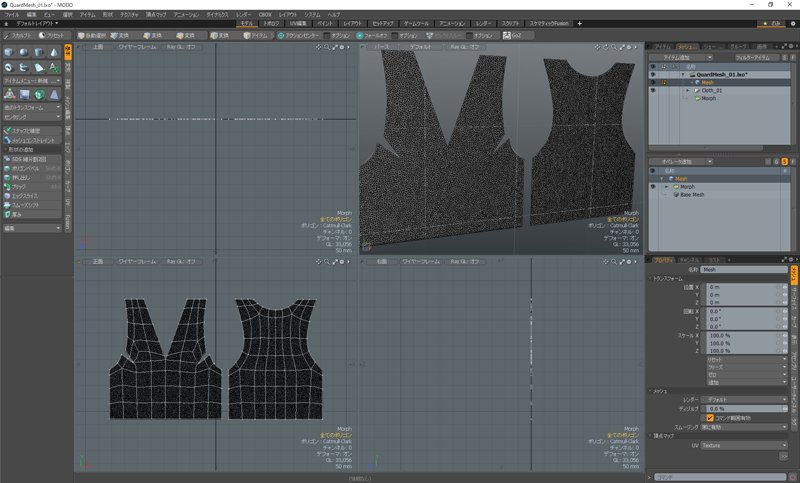Toggle Action Center options checkbox

[x=327, y=36]
